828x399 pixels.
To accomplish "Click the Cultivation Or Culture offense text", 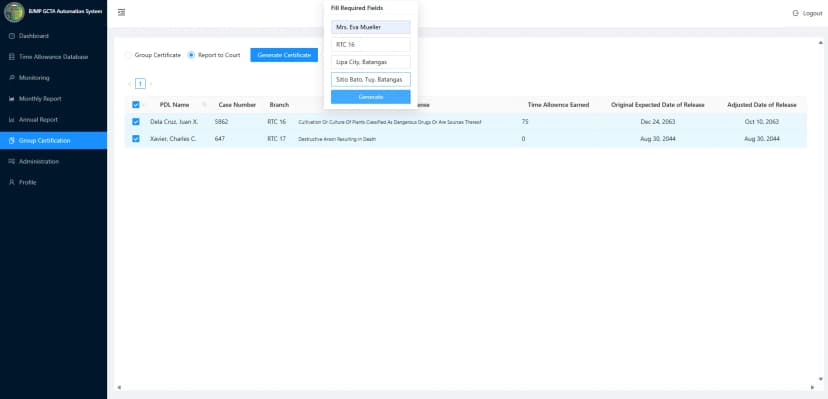I will (x=390, y=122).
